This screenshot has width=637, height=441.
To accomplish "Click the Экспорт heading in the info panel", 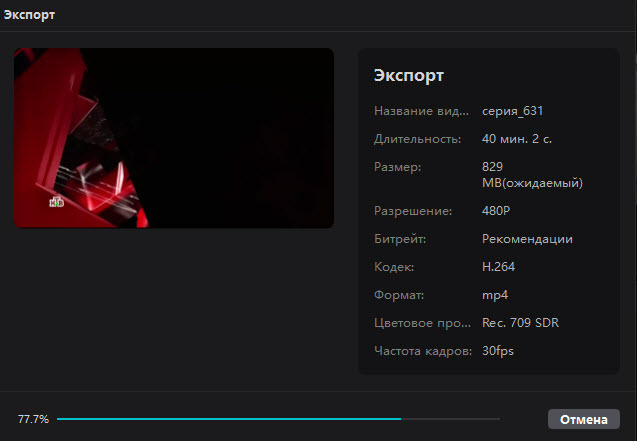I will [409, 76].
